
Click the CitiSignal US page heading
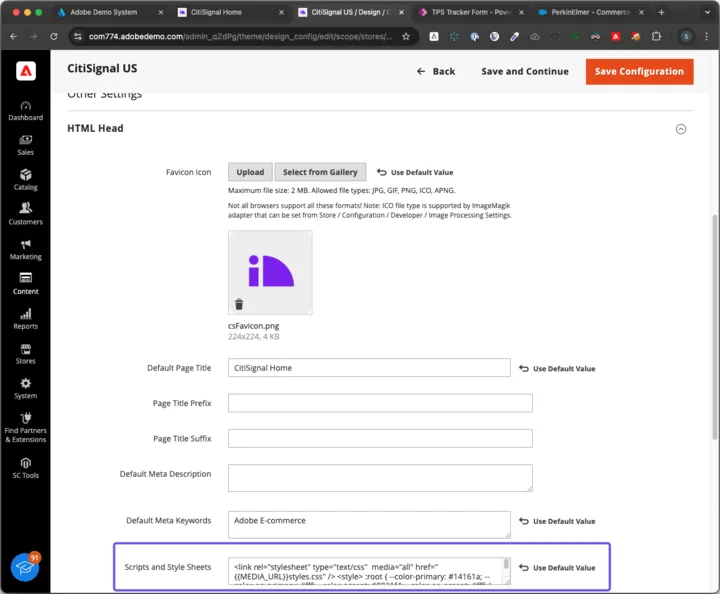pos(102,68)
